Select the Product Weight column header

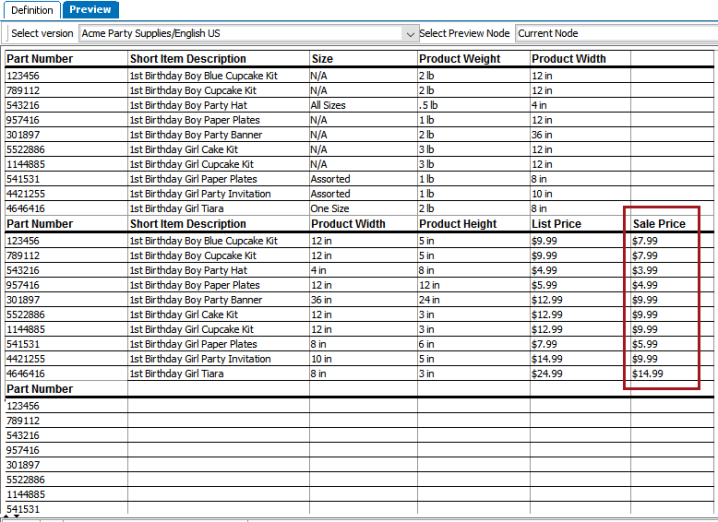tap(460, 59)
